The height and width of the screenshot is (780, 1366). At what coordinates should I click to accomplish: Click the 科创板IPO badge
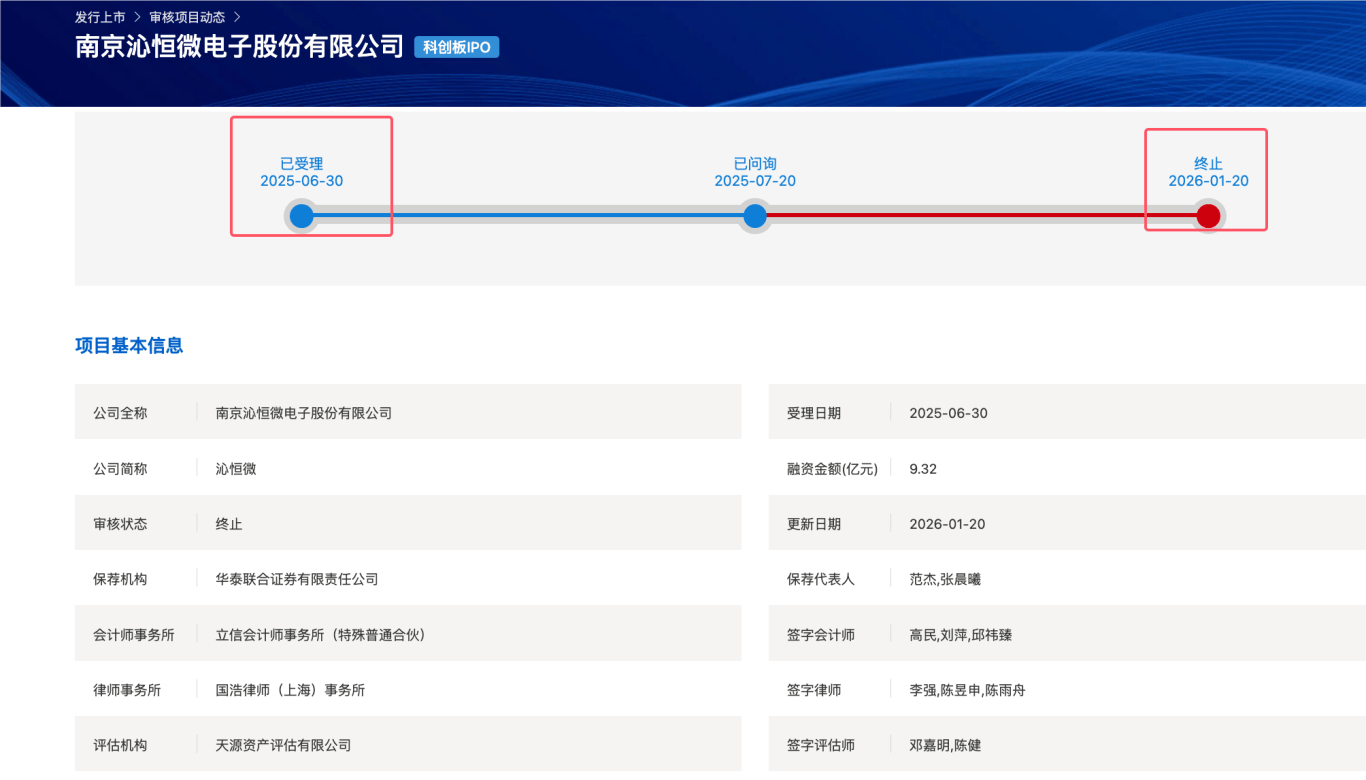(456, 47)
